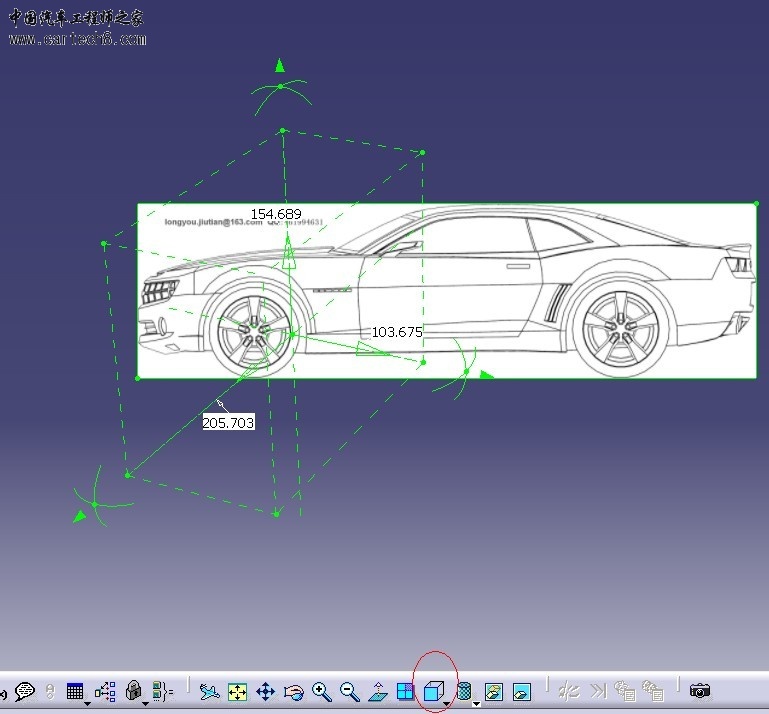Click the Zoom In magnifier

[x=322, y=691]
